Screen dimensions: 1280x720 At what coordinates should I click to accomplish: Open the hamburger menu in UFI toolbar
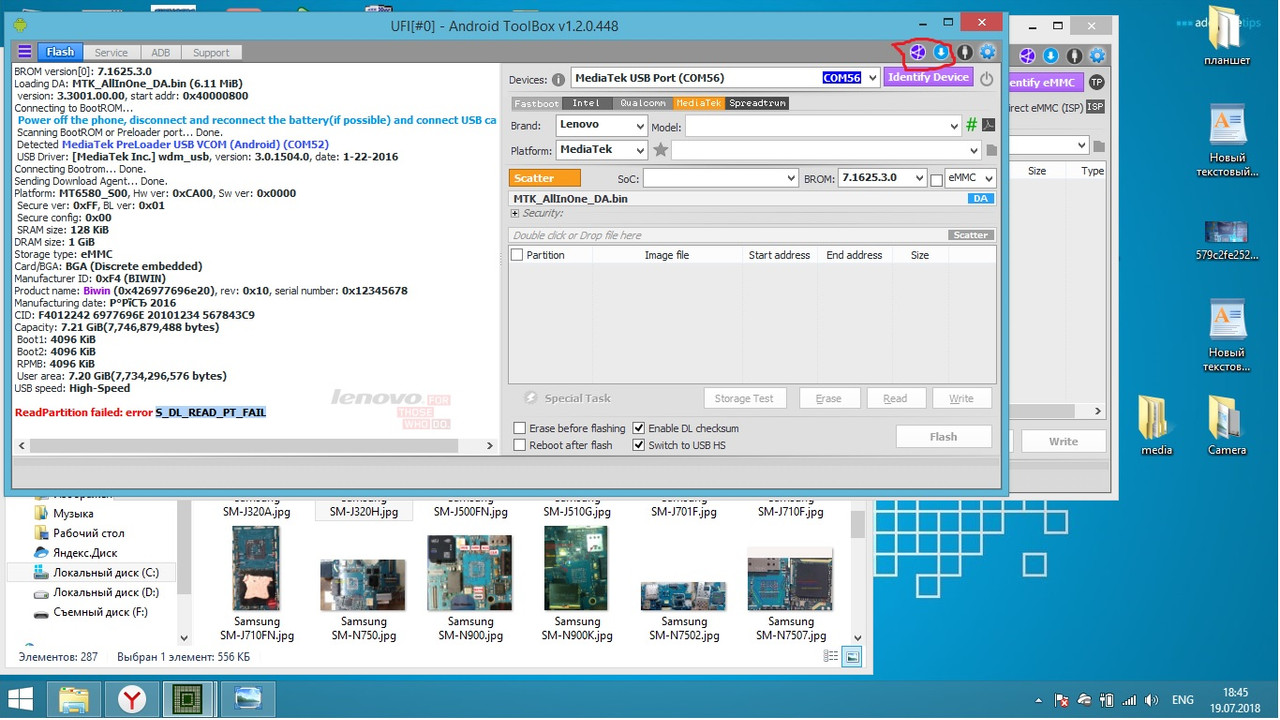(x=25, y=52)
